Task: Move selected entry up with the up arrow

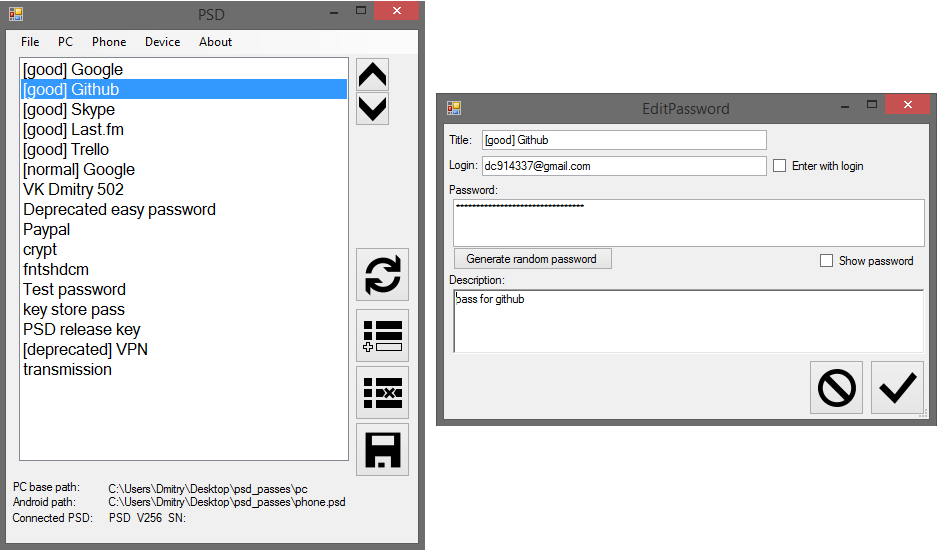Action: tap(372, 75)
